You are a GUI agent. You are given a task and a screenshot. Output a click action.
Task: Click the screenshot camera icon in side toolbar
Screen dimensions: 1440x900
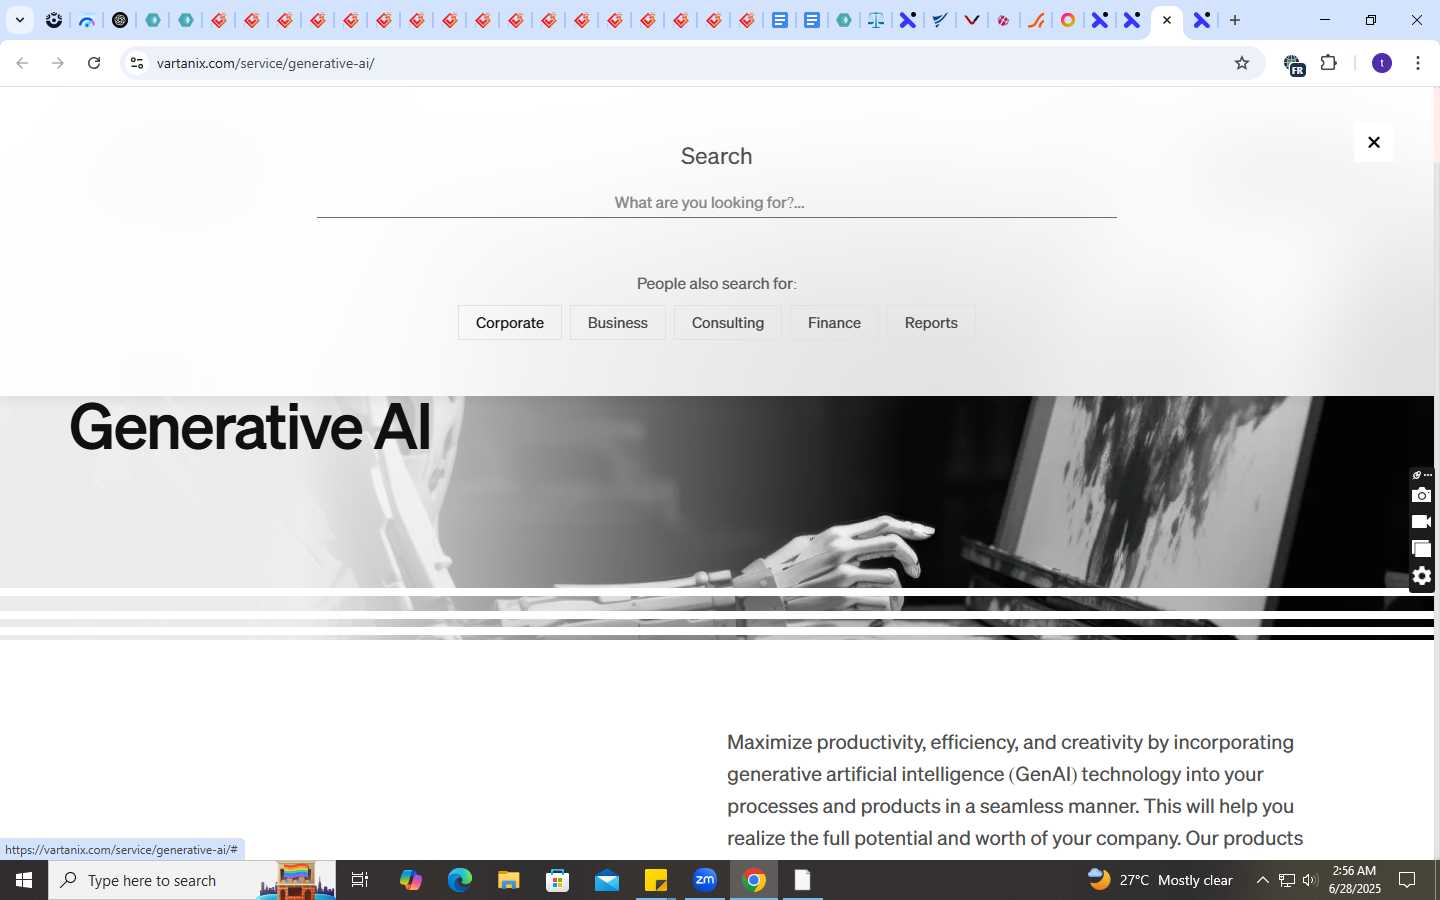(1421, 495)
